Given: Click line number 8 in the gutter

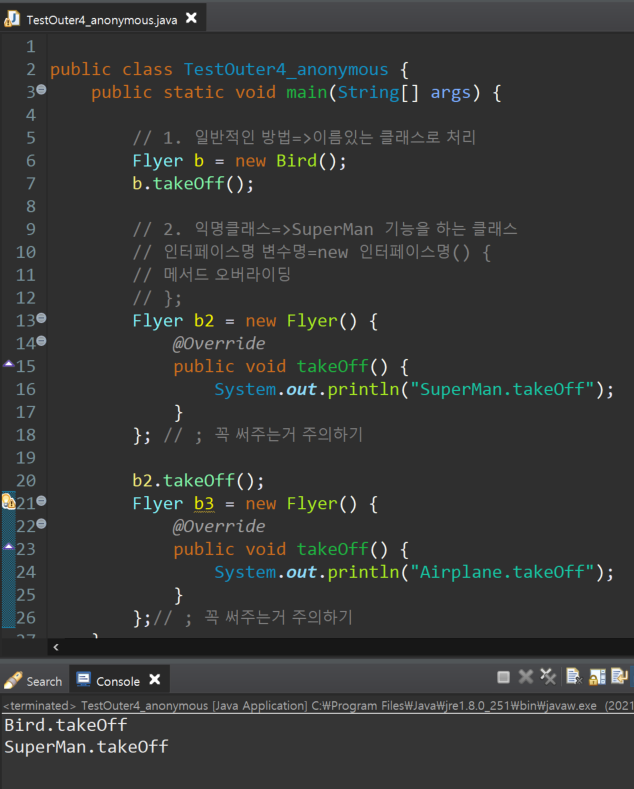Looking at the screenshot, I should [31, 207].
